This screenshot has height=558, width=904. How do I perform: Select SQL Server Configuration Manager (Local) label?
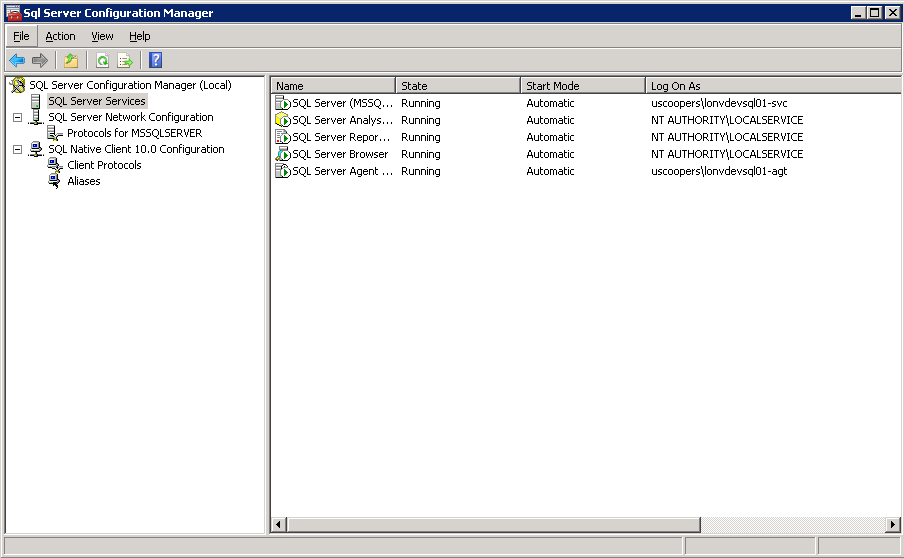pyautogui.click(x=130, y=85)
